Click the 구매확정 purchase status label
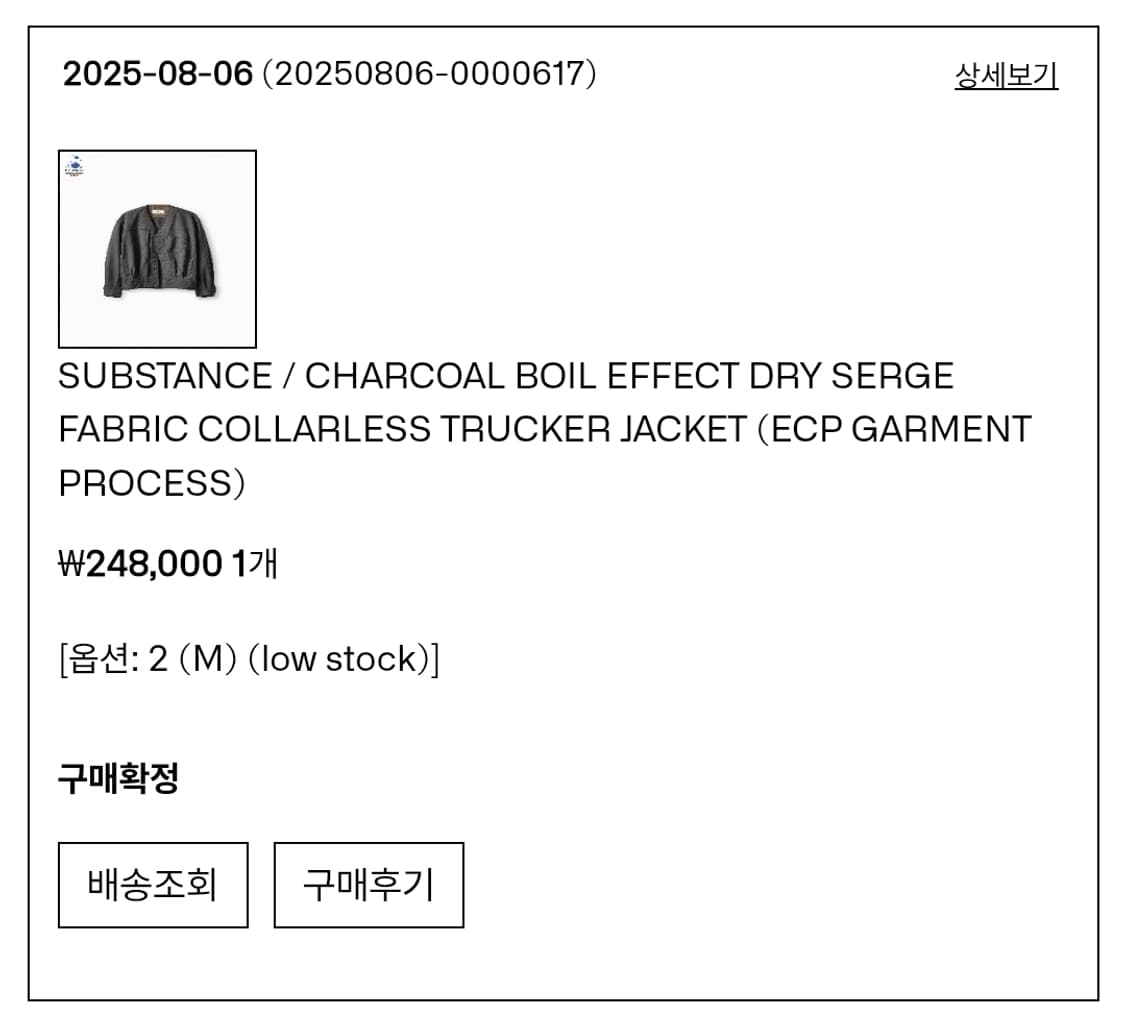The width and height of the screenshot is (1125, 1024). tap(118, 778)
